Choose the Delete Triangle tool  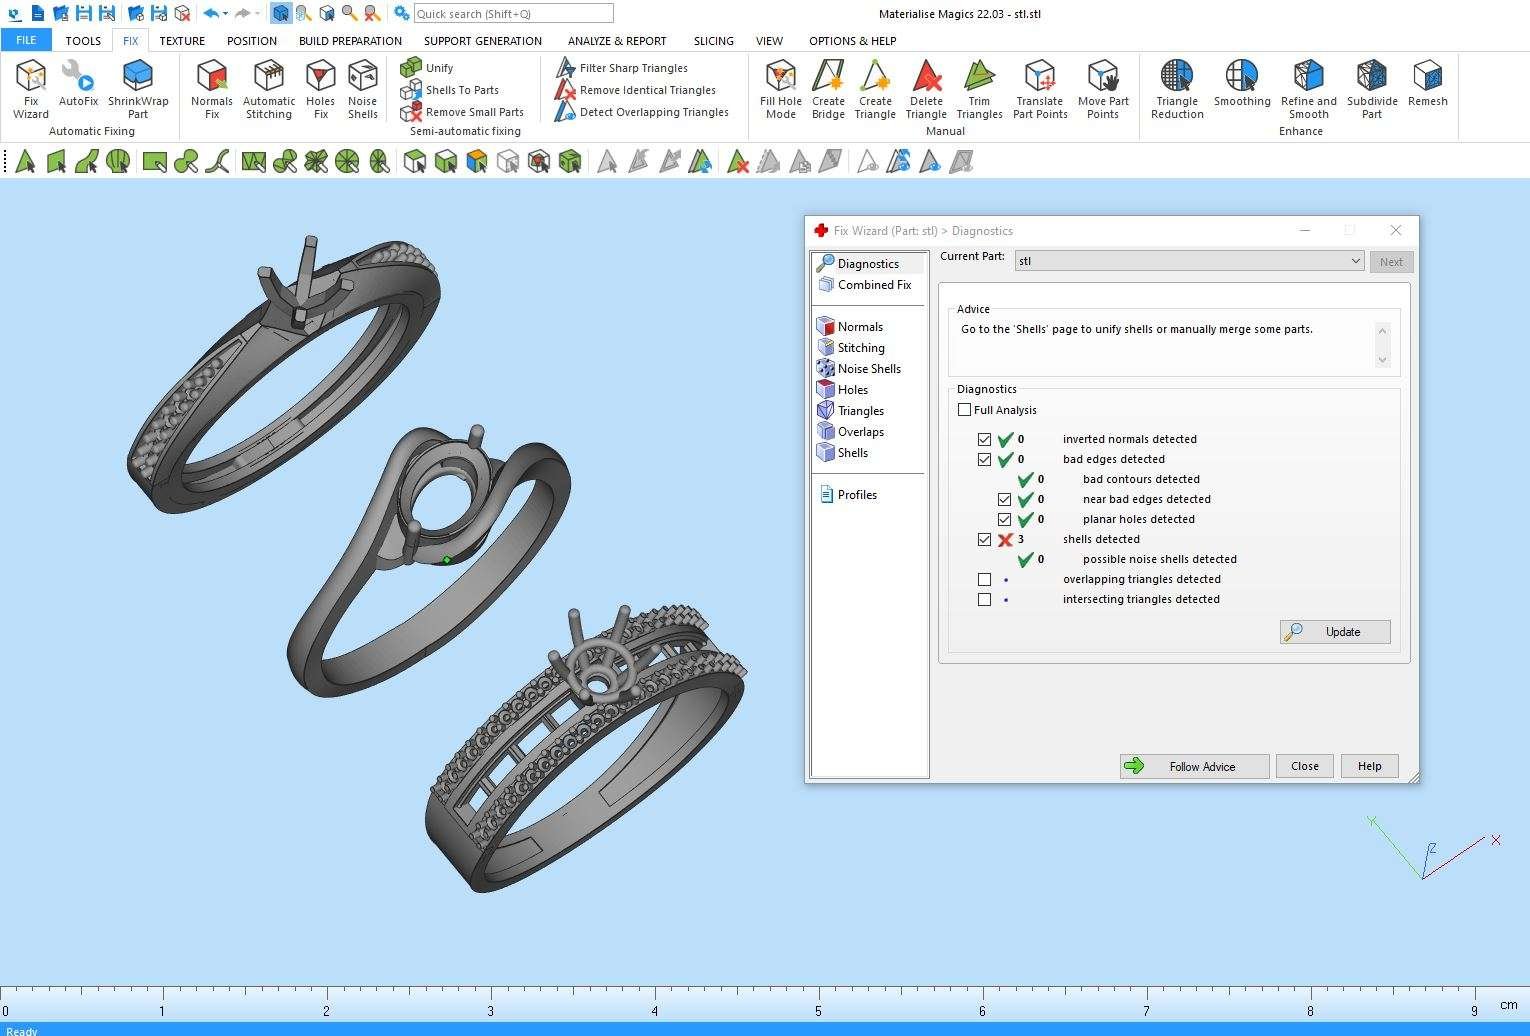(926, 88)
